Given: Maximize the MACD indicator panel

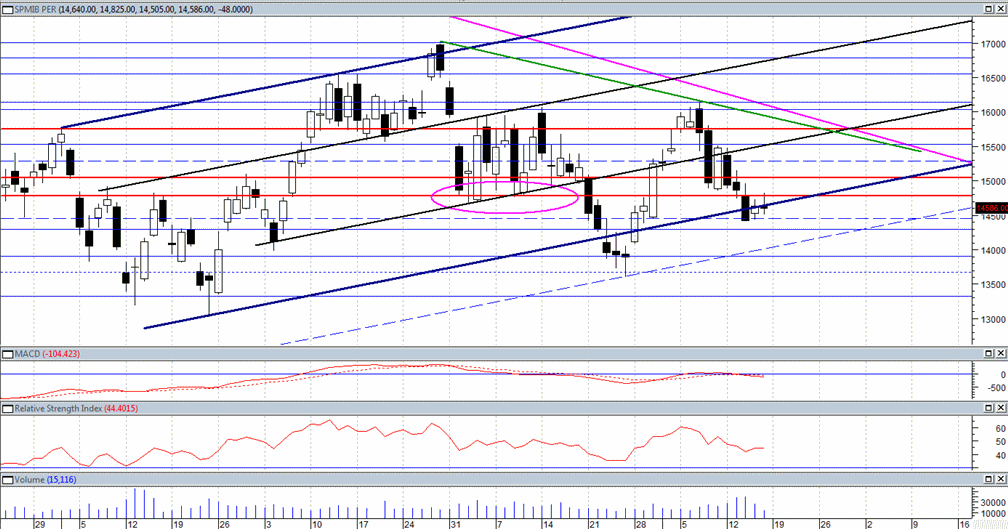Looking at the screenshot, I should pyautogui.click(x=989, y=354).
